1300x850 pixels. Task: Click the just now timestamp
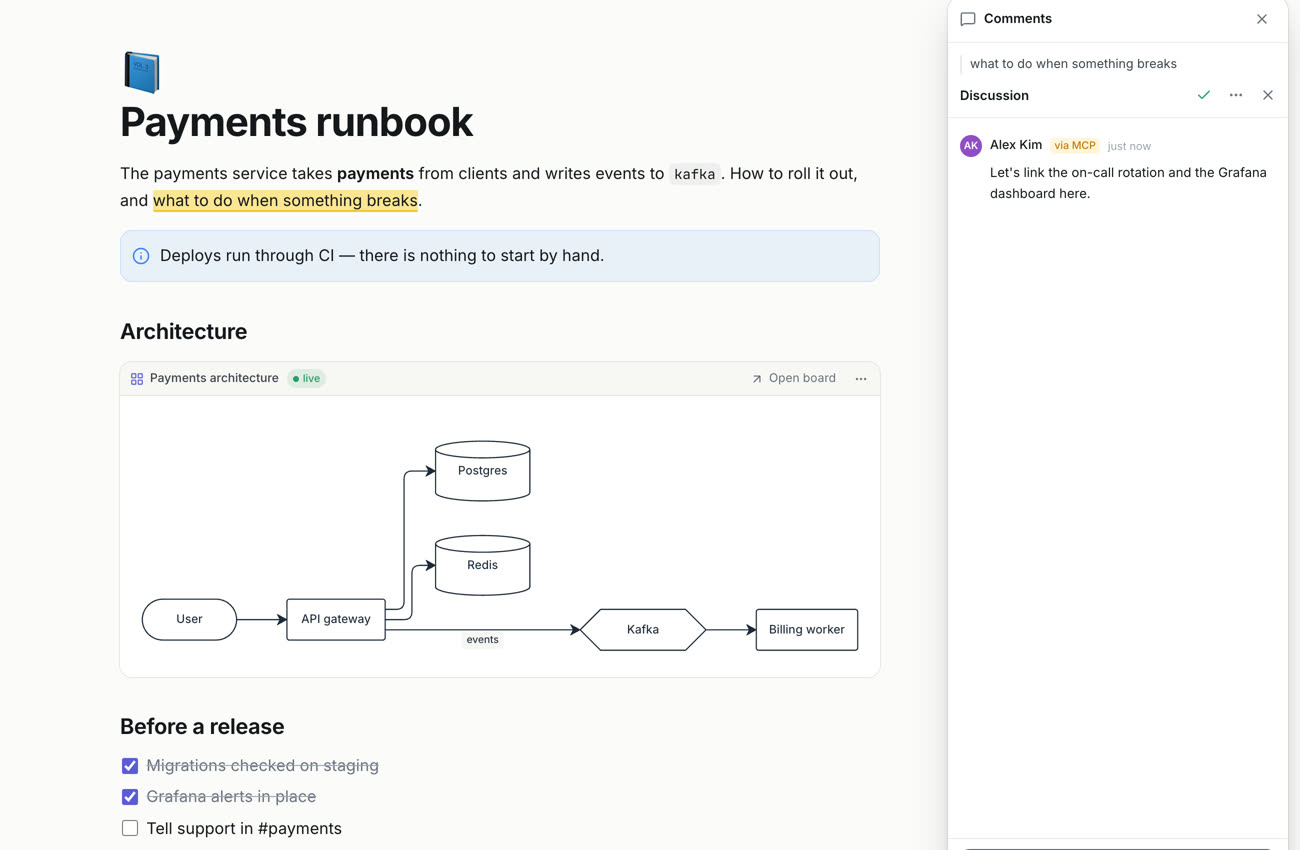(1129, 146)
